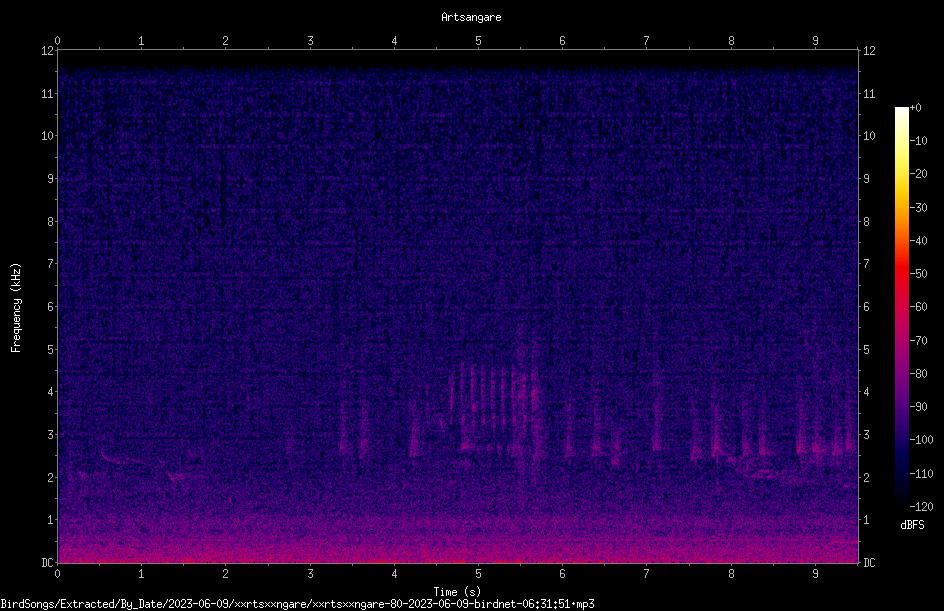Screen dimensions: 944x611
Task: Click the -80 color scale value
Action: [x=918, y=374]
